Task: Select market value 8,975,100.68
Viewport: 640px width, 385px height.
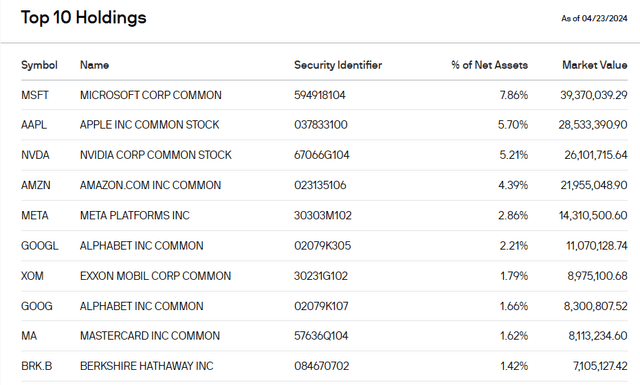Action: (x=598, y=276)
